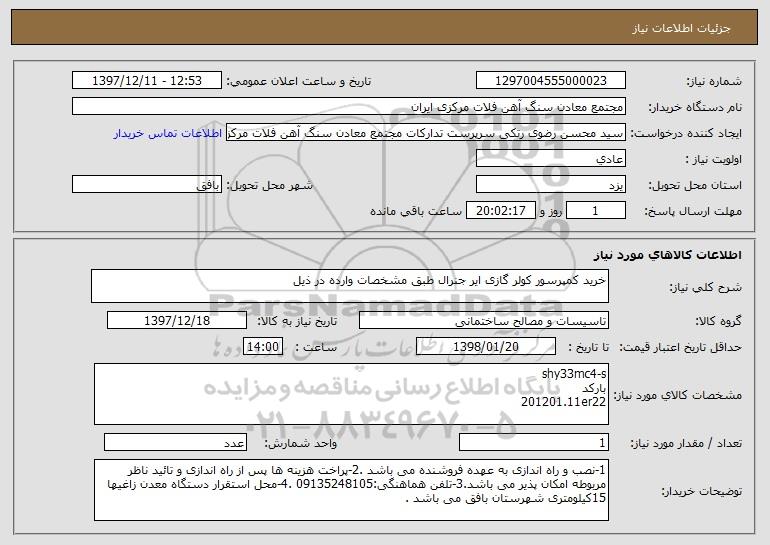Click the text ساعت باقی مانده
Viewport: 770px width, 545px height.
tap(416, 212)
